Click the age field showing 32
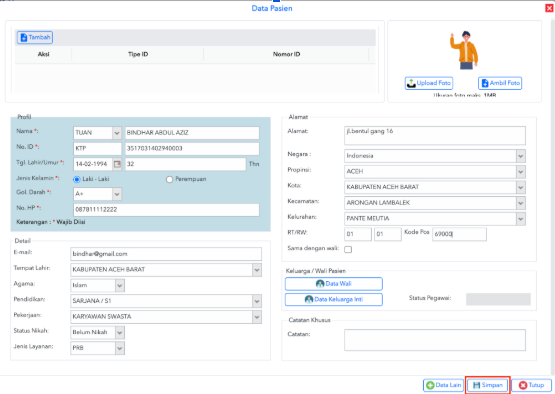 [x=185, y=164]
